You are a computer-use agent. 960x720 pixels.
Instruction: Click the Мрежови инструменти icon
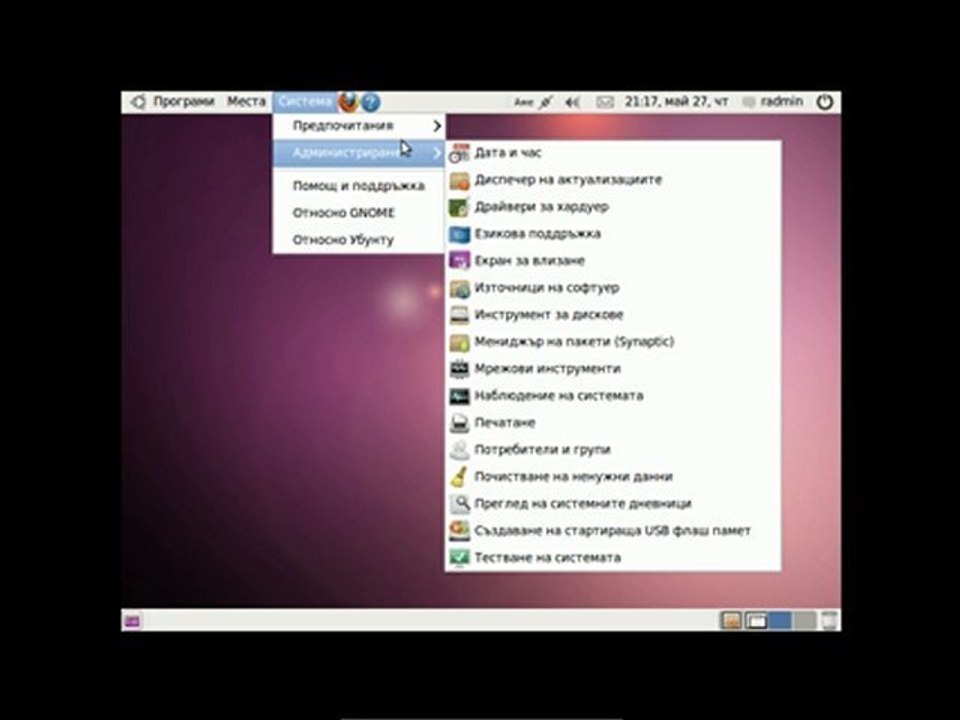tap(459, 369)
